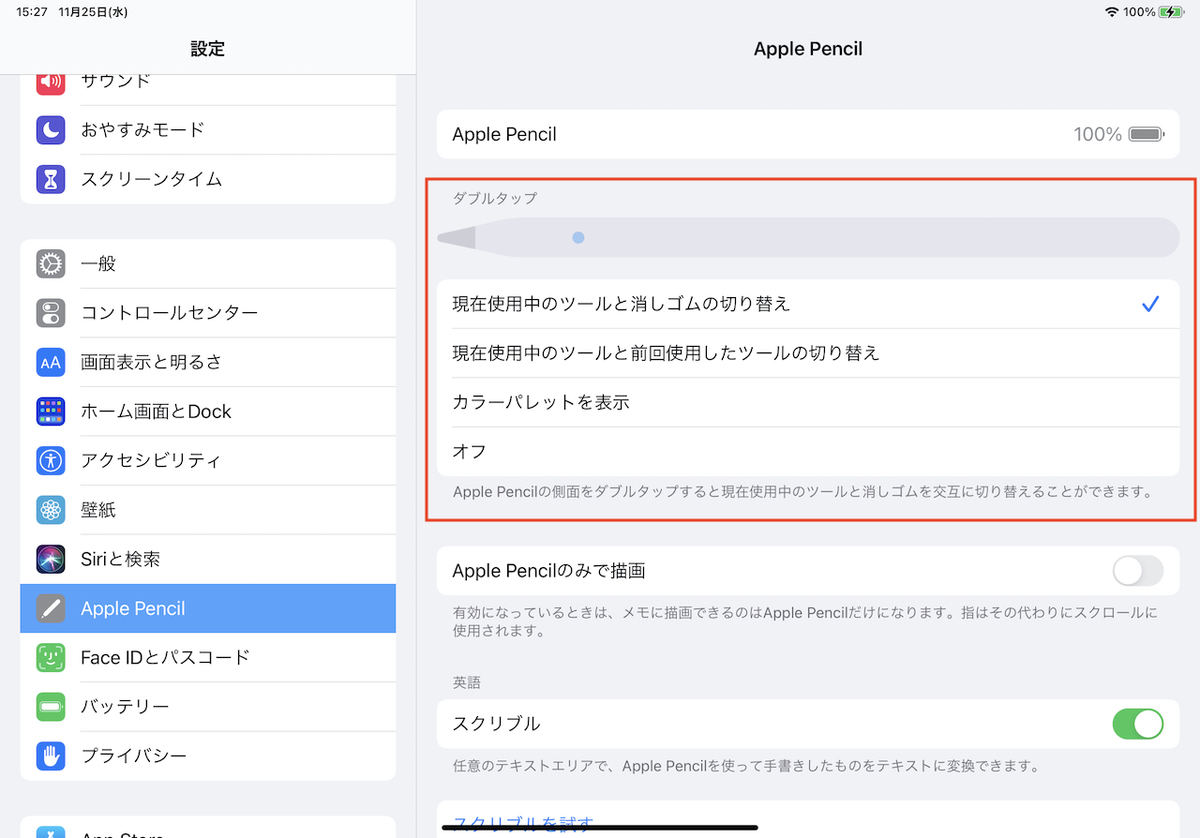This screenshot has height=838, width=1200.
Task: Open プライバシー settings
Action: tap(208, 755)
